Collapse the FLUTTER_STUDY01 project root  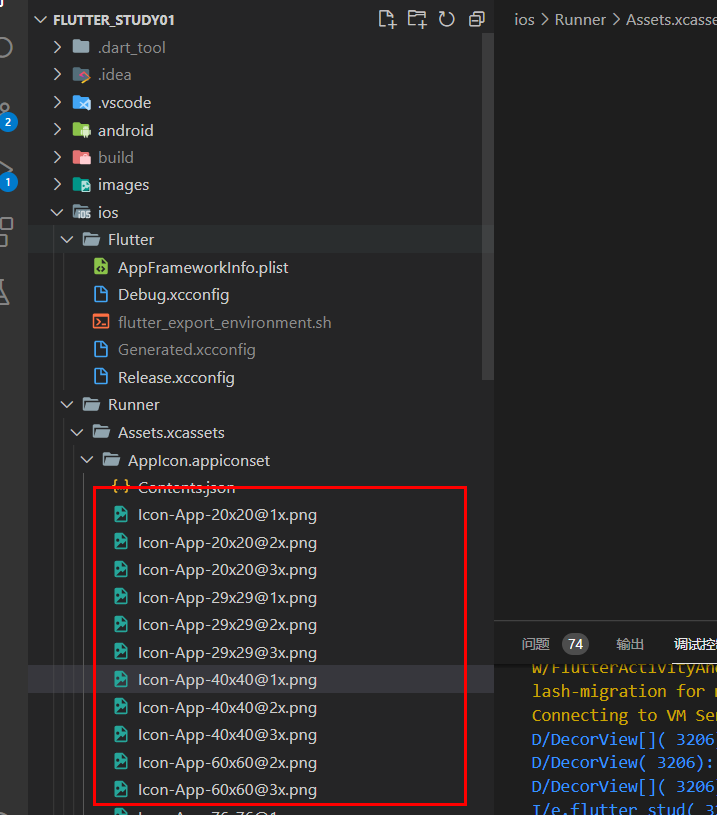pyautogui.click(x=40, y=20)
